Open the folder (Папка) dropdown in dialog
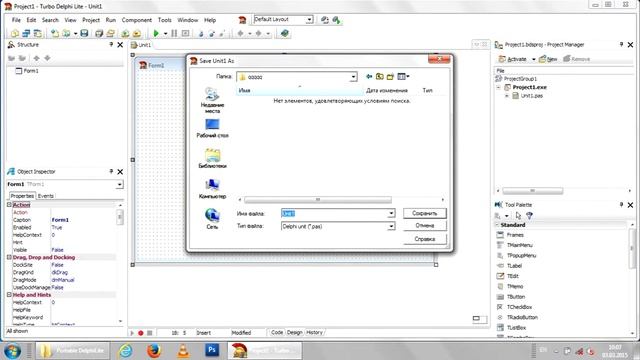 click(x=353, y=77)
